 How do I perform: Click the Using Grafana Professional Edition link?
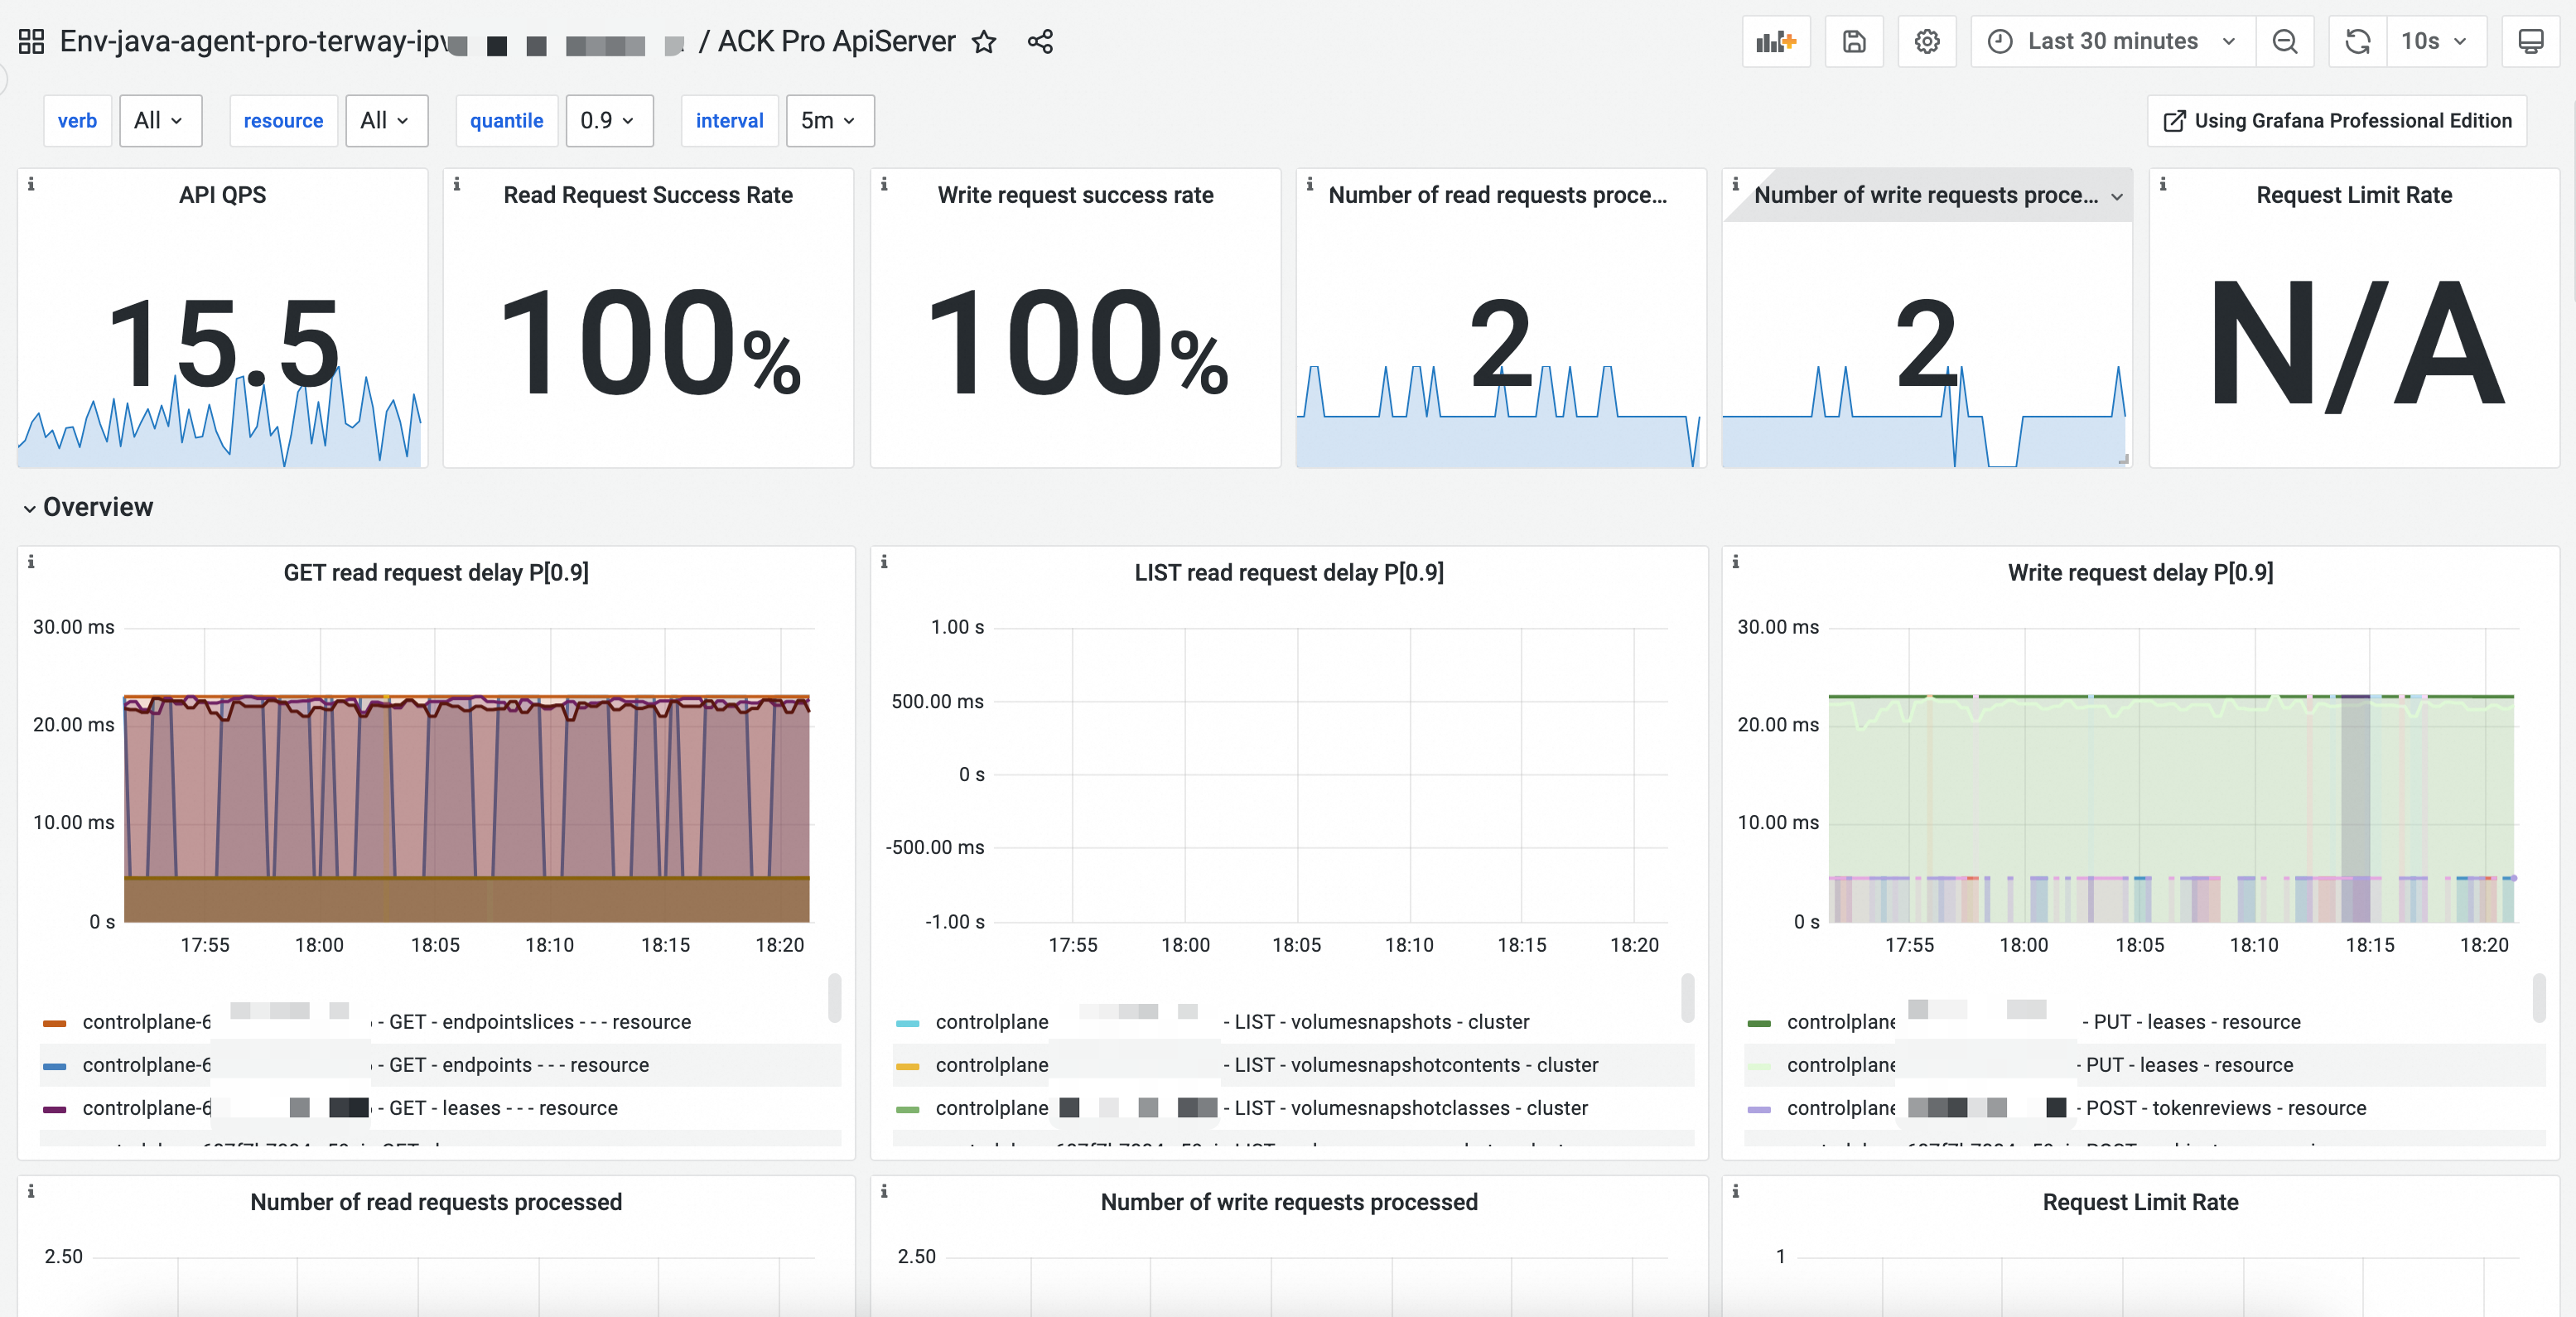(x=2336, y=120)
